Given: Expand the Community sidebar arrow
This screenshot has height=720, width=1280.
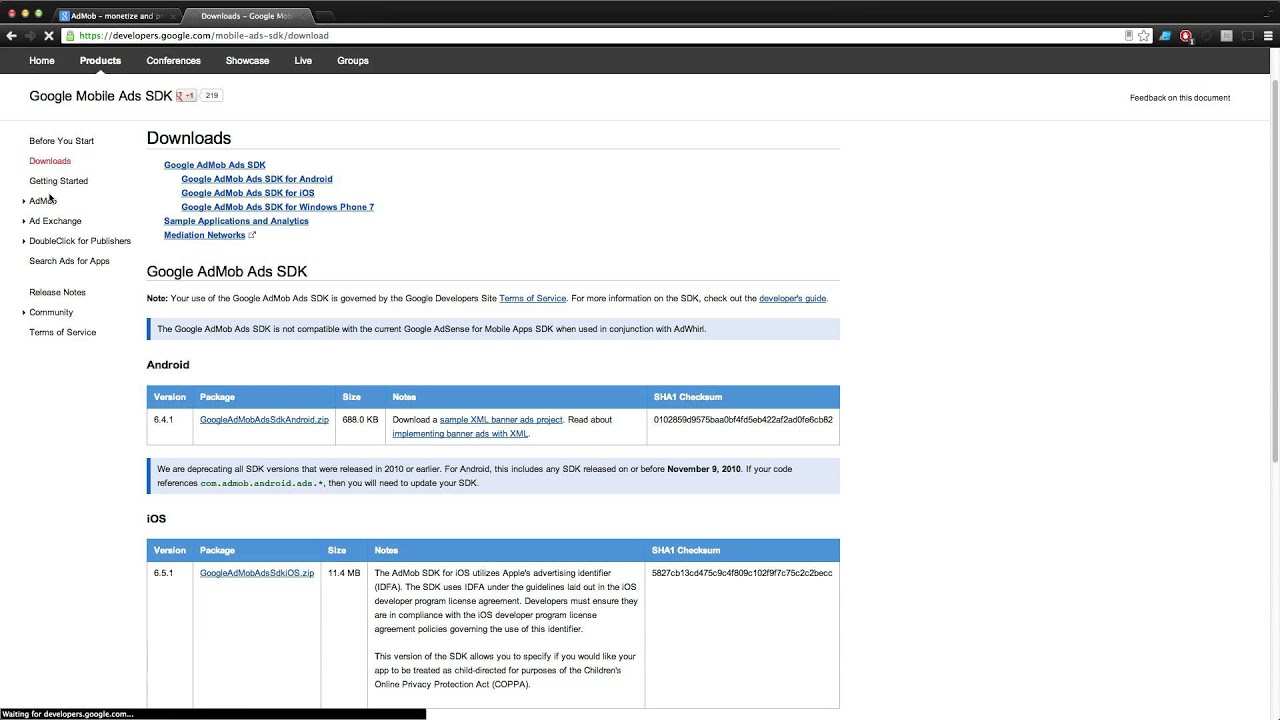Looking at the screenshot, I should (x=24, y=313).
